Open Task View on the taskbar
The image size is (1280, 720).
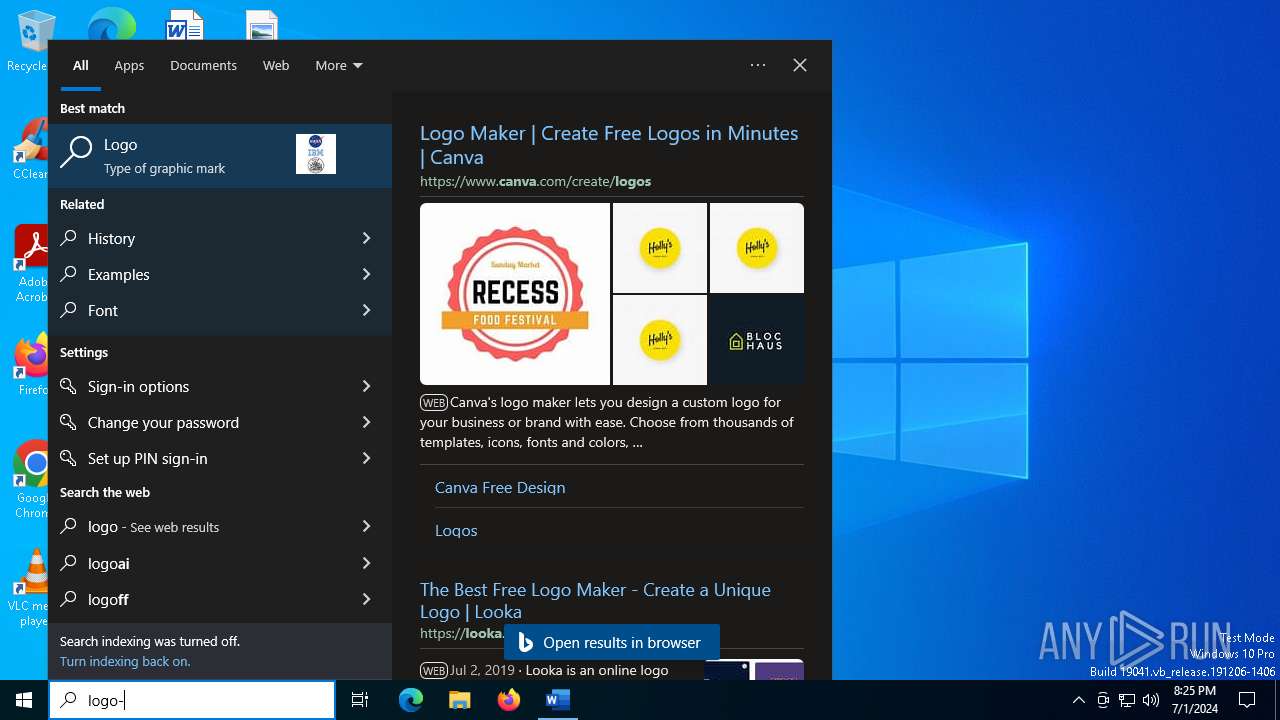coord(360,700)
